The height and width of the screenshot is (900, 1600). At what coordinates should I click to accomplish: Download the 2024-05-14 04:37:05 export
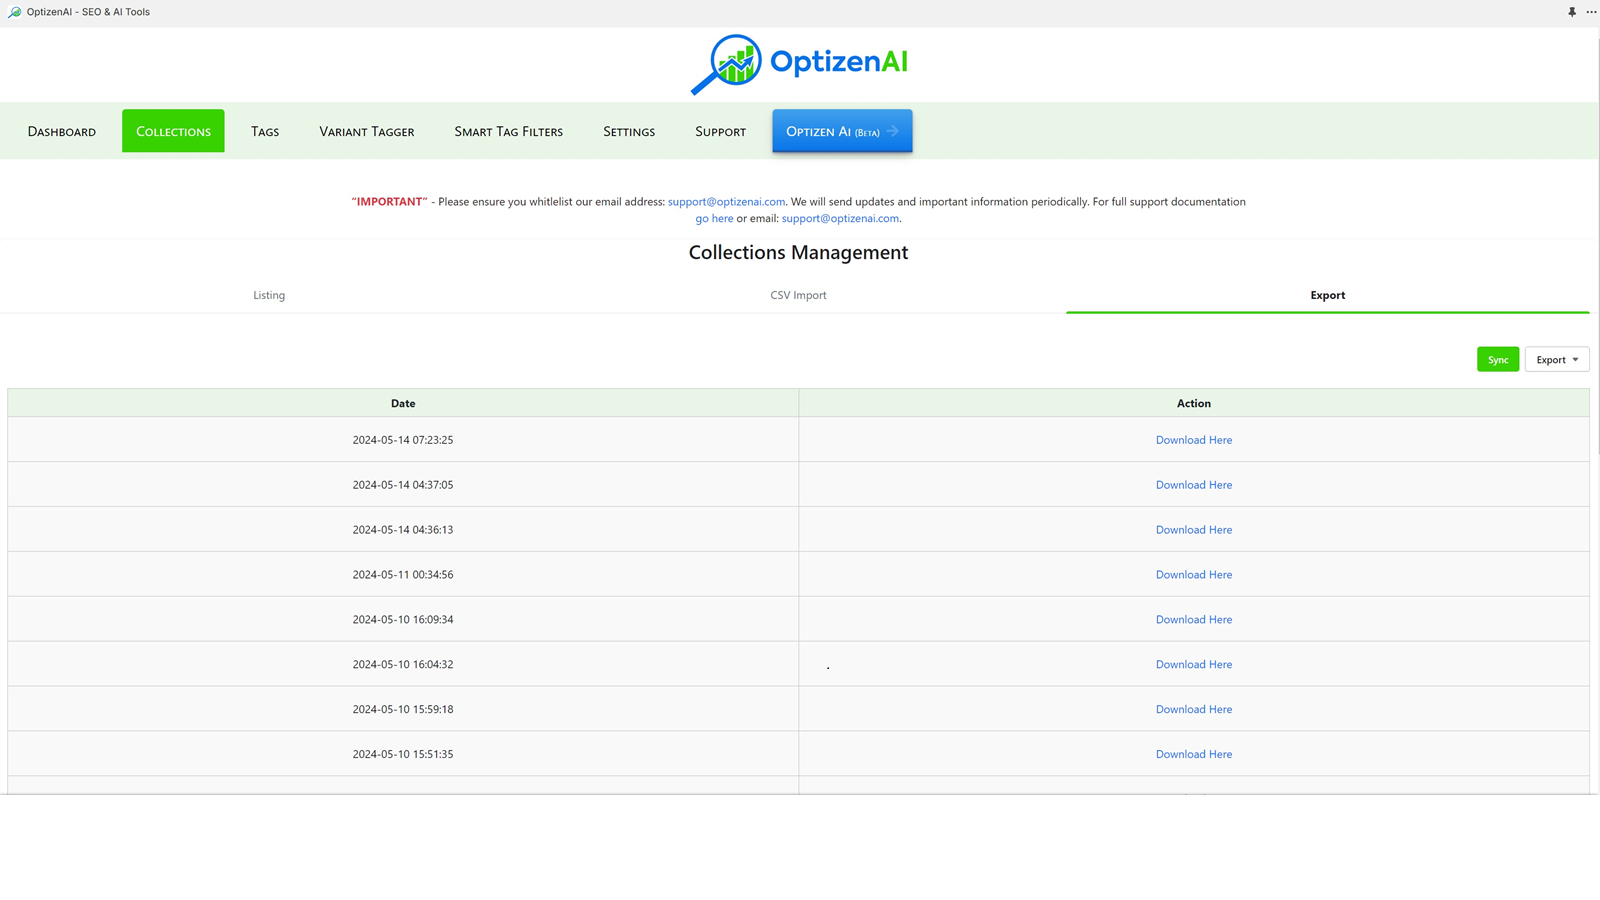click(x=1194, y=485)
